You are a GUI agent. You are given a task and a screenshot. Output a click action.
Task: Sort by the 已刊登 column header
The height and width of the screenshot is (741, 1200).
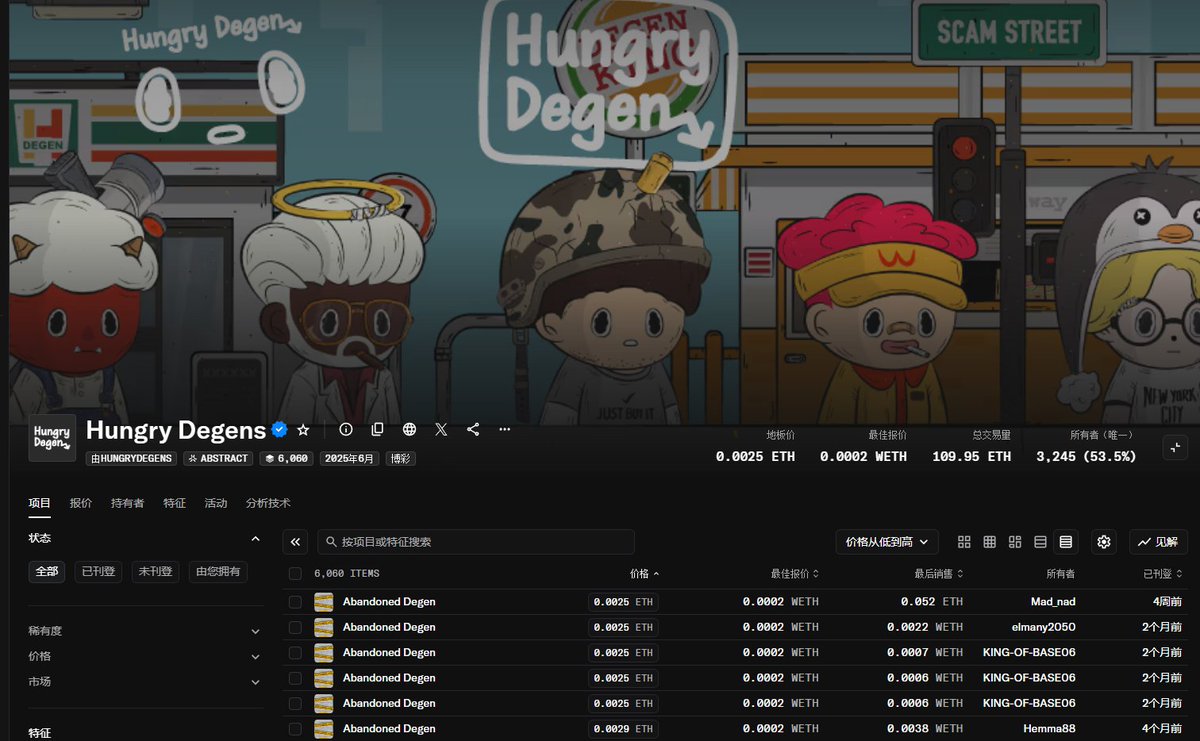(x=1163, y=574)
